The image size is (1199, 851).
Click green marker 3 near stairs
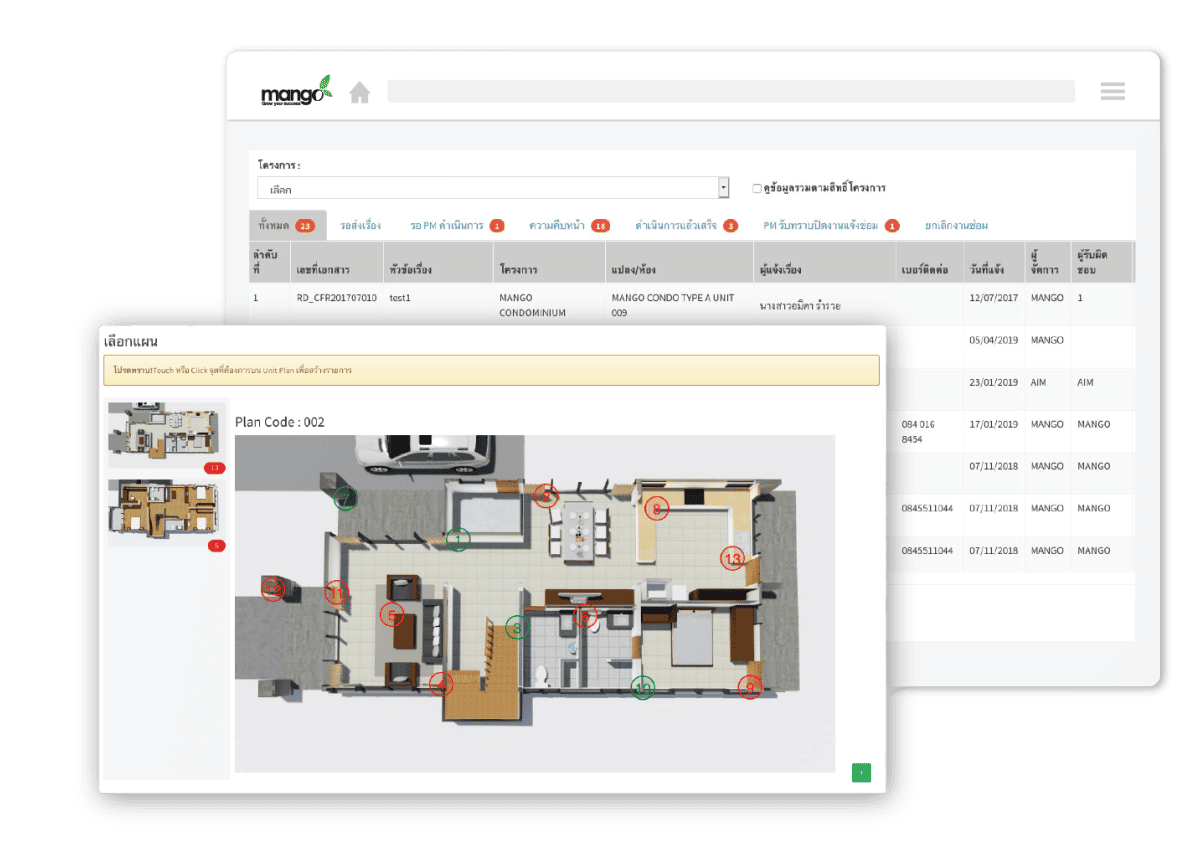[x=517, y=628]
